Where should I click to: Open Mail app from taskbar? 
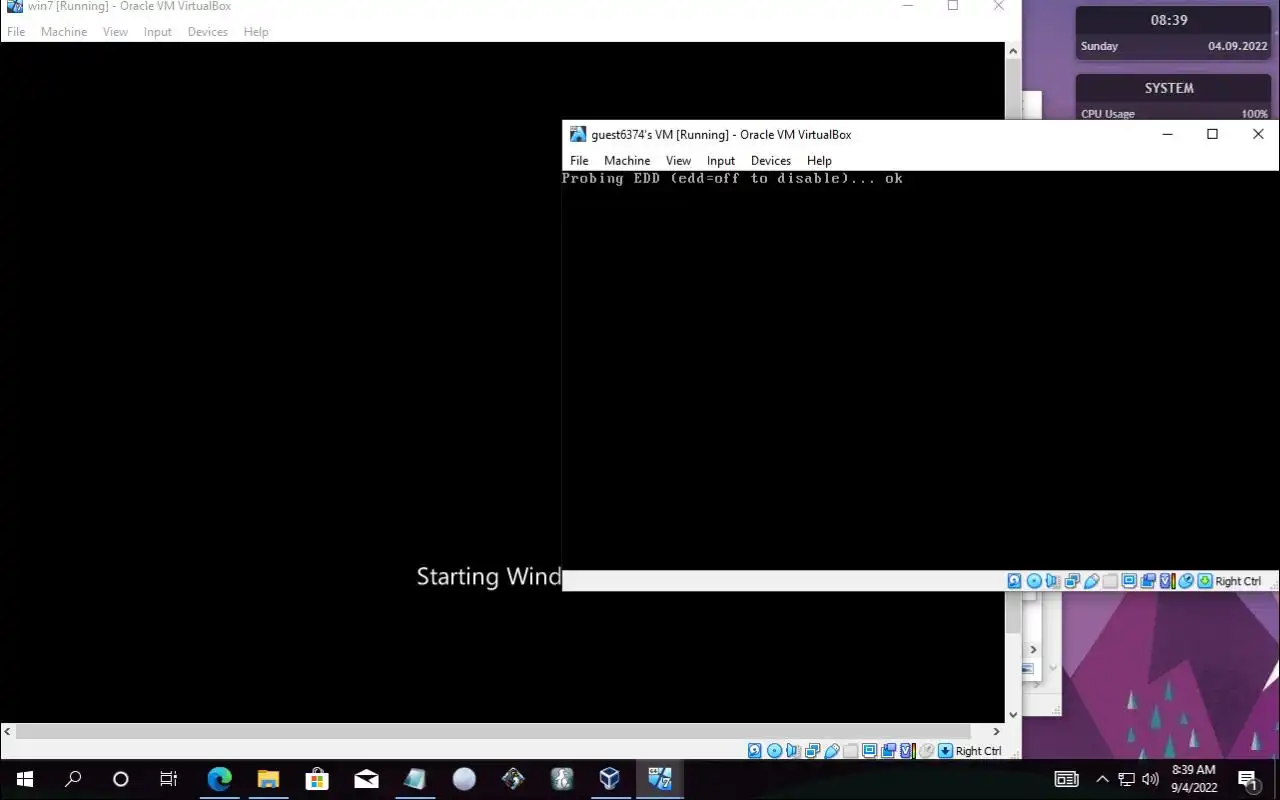tap(366, 779)
